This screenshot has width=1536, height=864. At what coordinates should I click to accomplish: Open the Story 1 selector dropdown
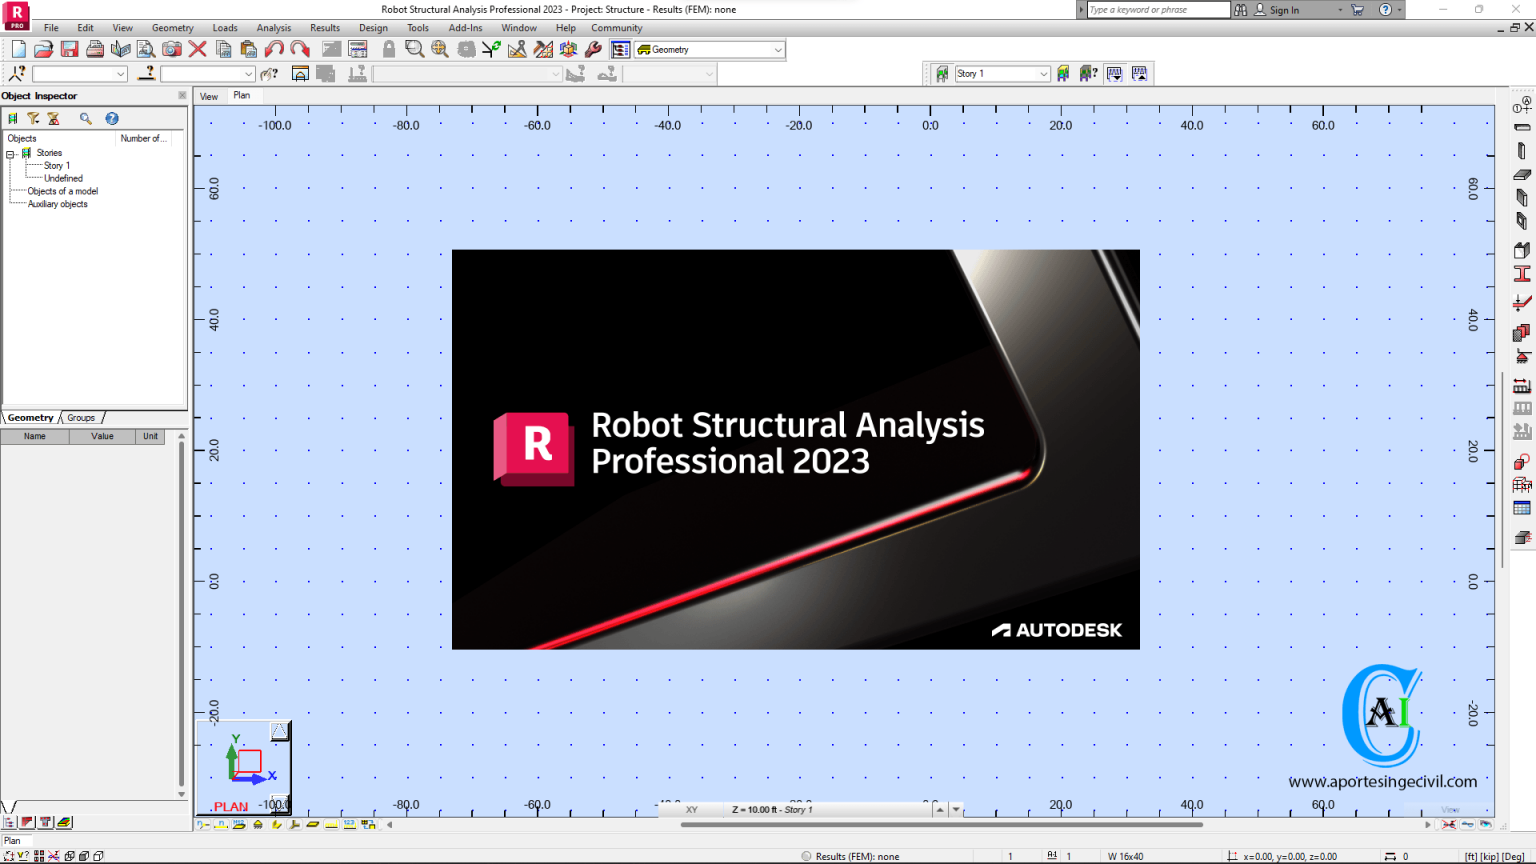(x=1043, y=73)
